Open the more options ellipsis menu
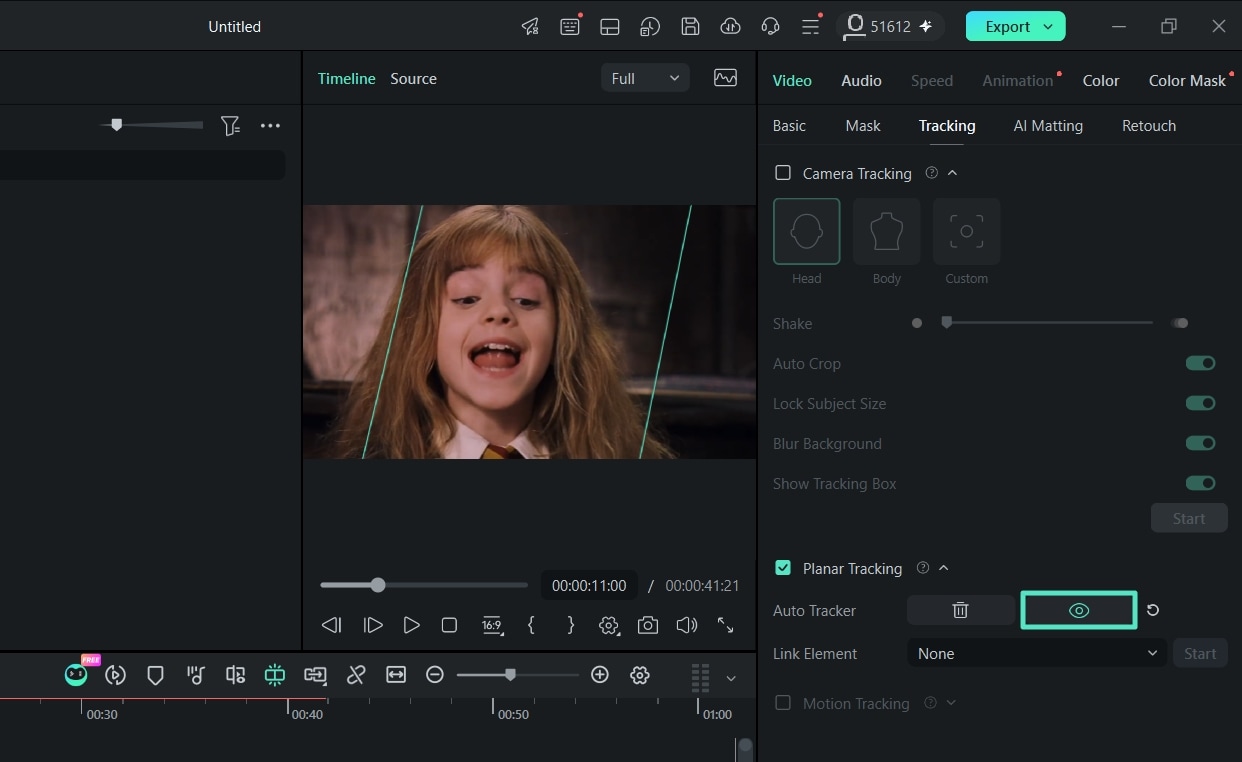Viewport: 1242px width, 762px height. 270,126
